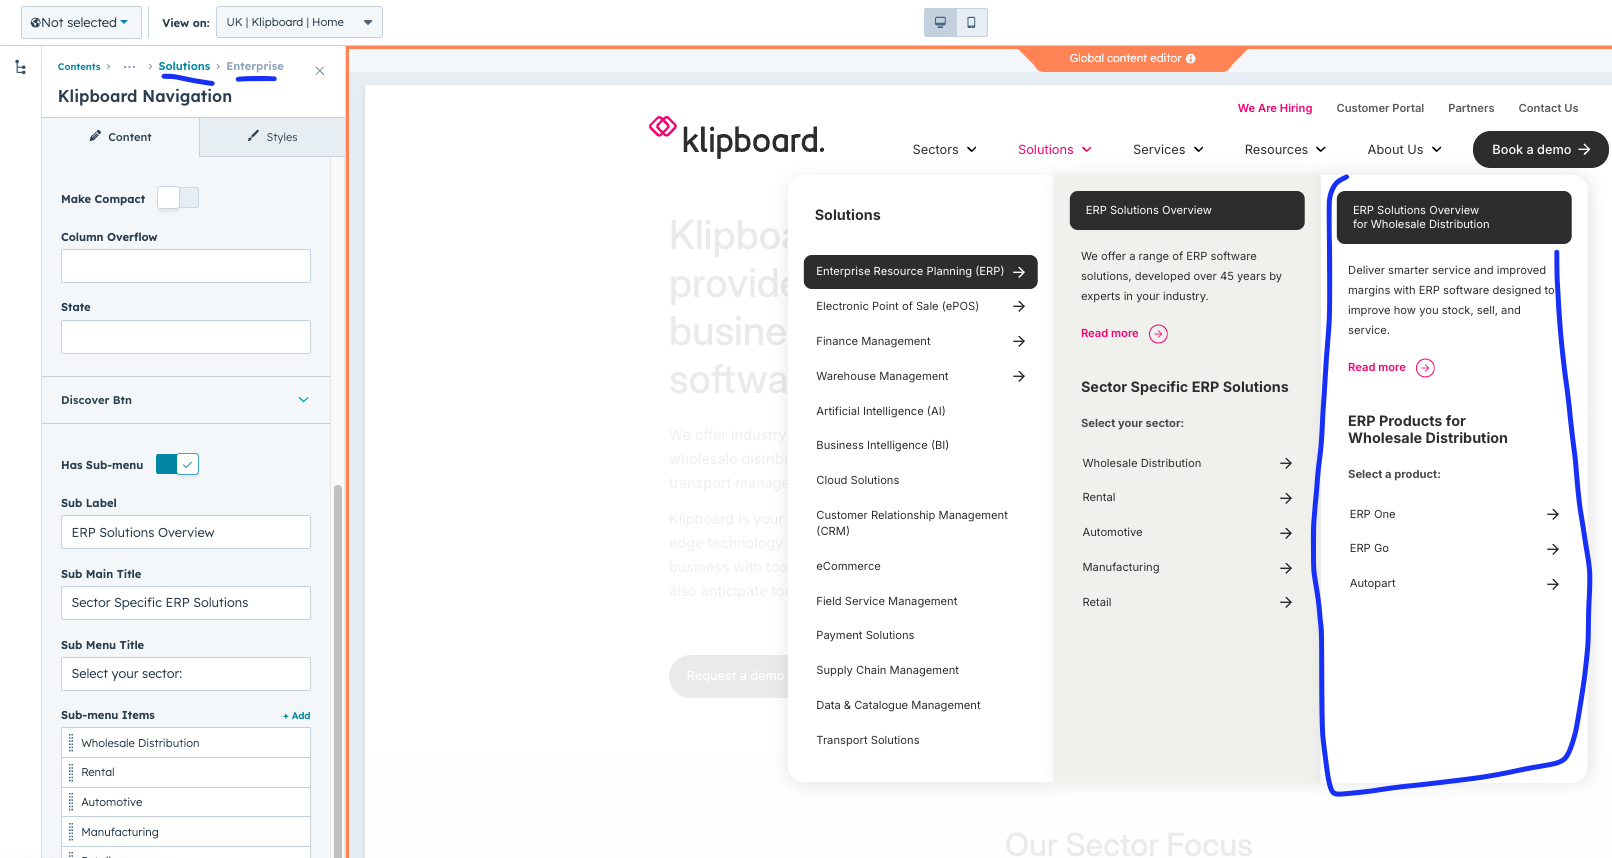This screenshot has height=858, width=1612.
Task: Select Business Intelligence (BI) menu item
Action: [882, 446]
